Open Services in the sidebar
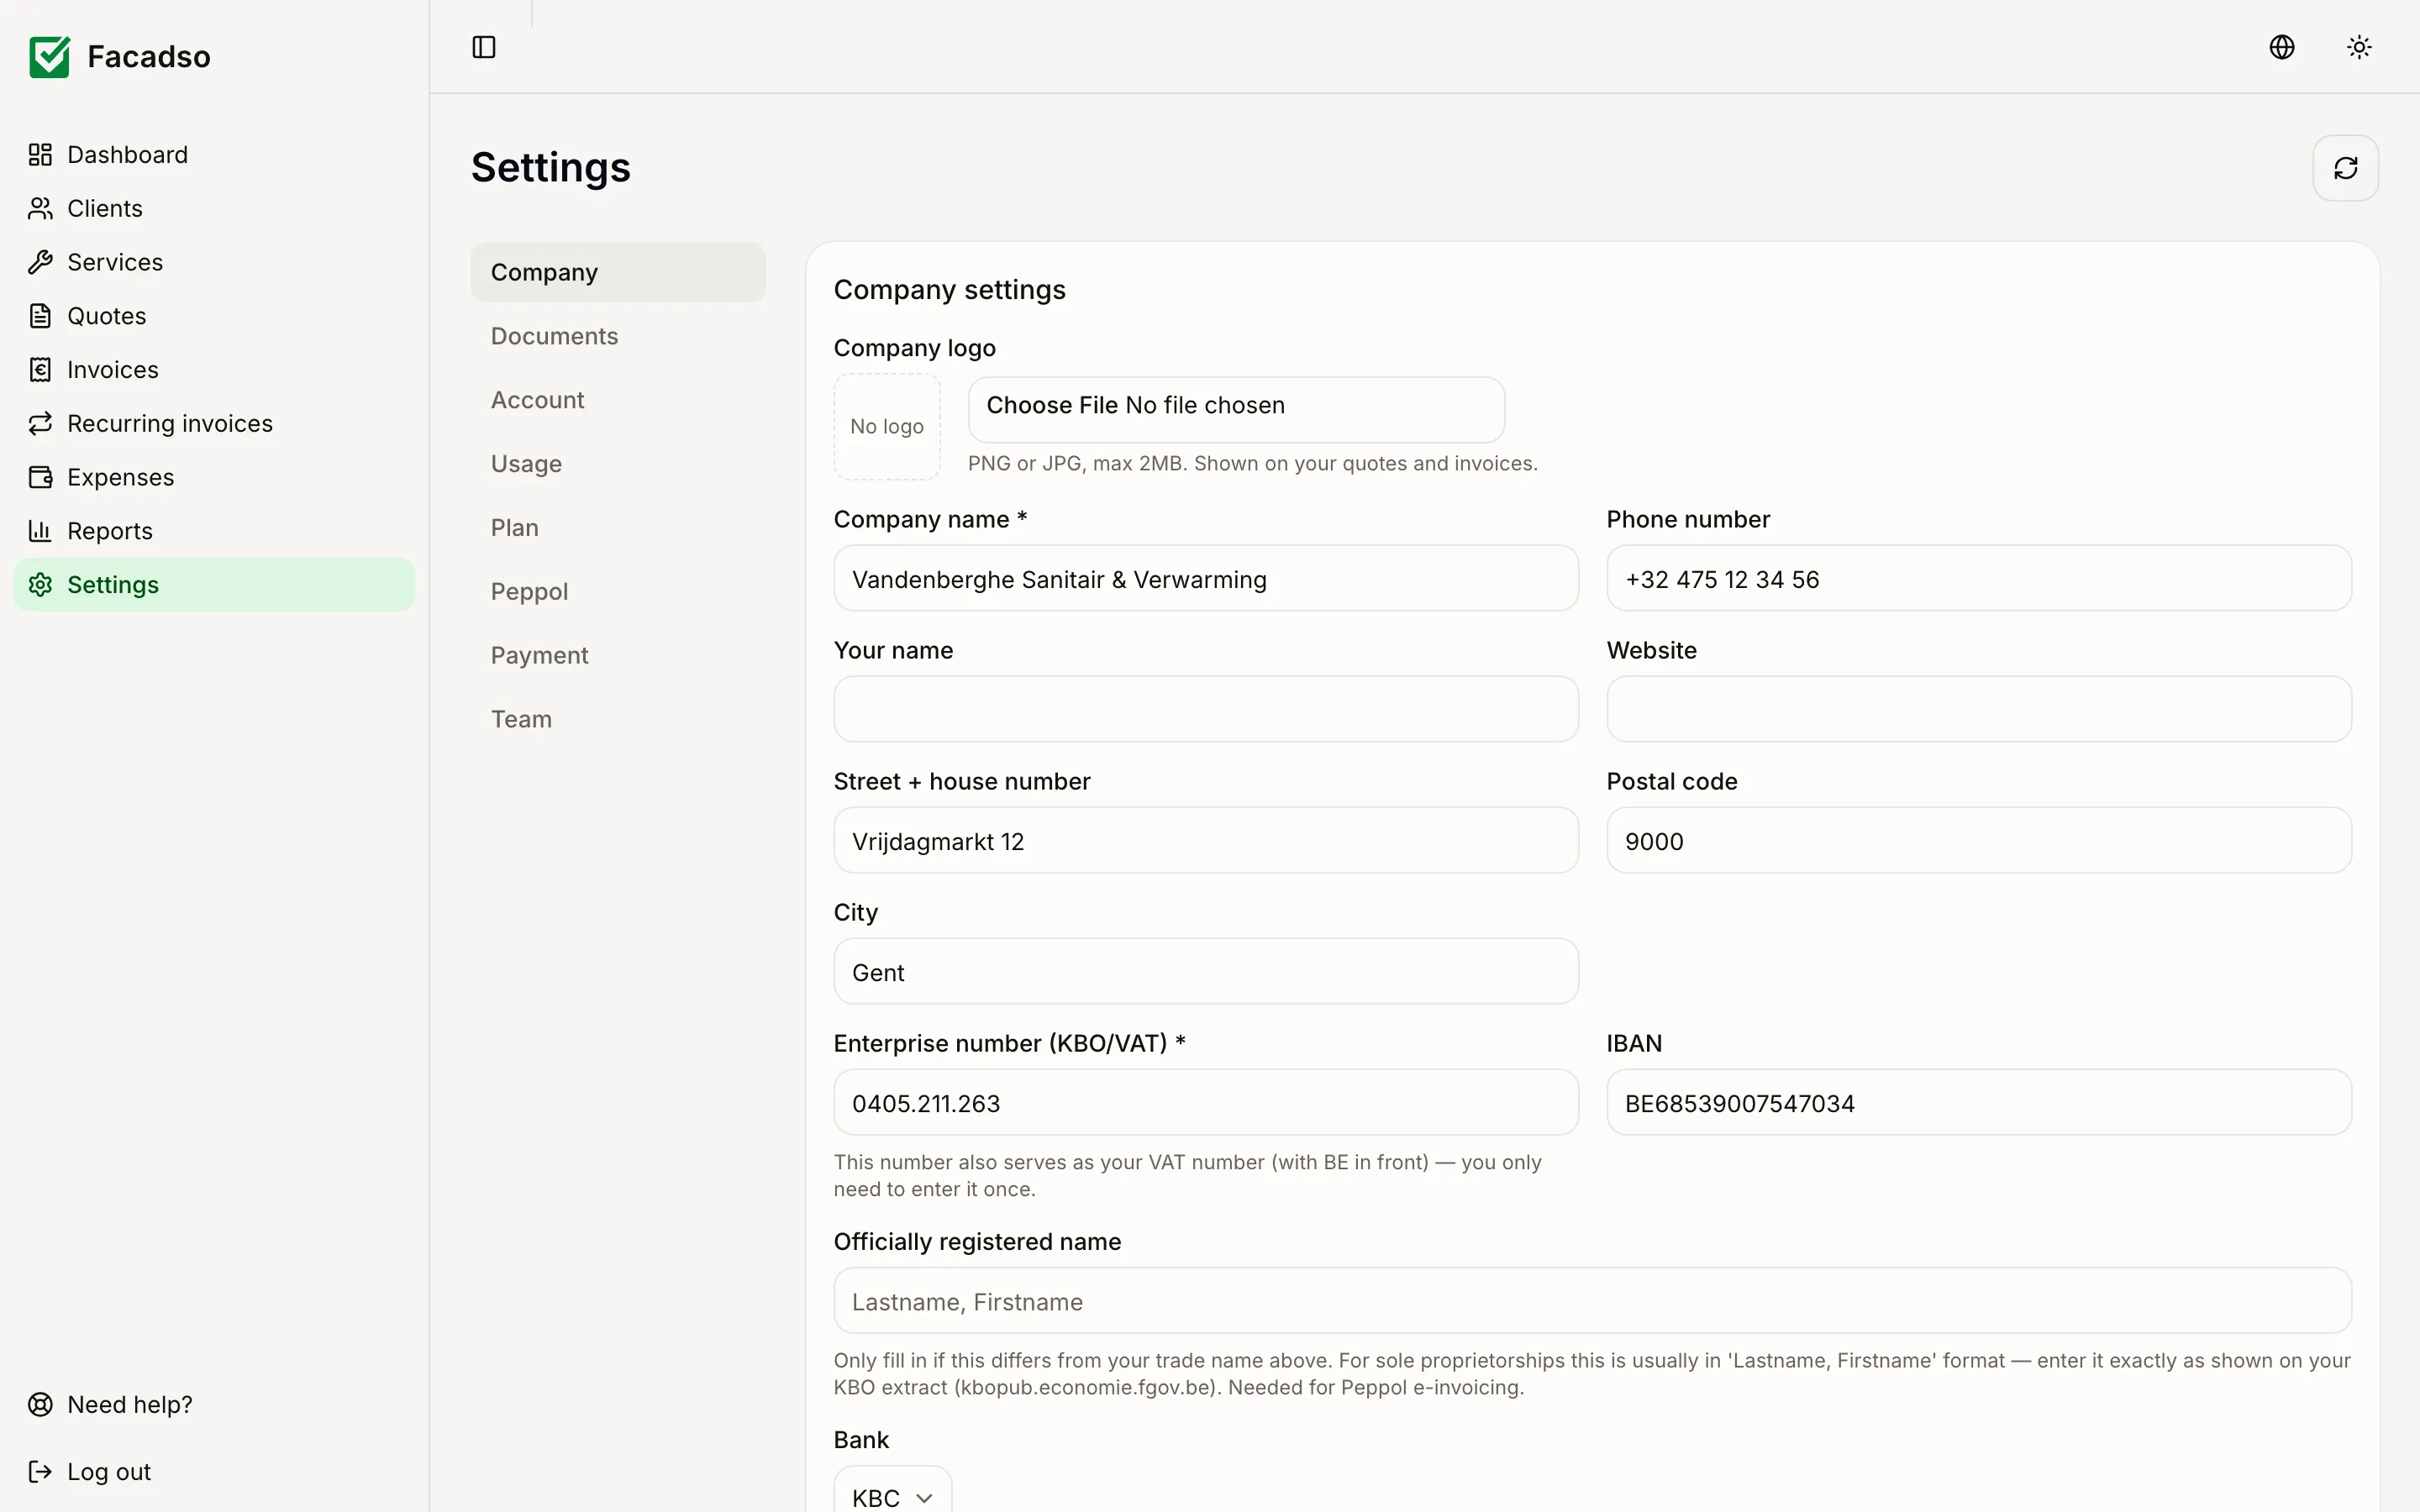 tap(214, 262)
